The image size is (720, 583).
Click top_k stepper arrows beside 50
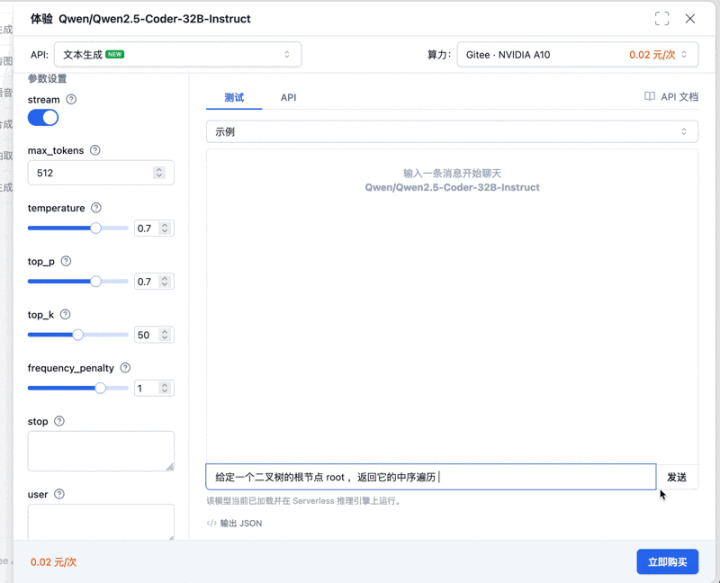coord(165,335)
